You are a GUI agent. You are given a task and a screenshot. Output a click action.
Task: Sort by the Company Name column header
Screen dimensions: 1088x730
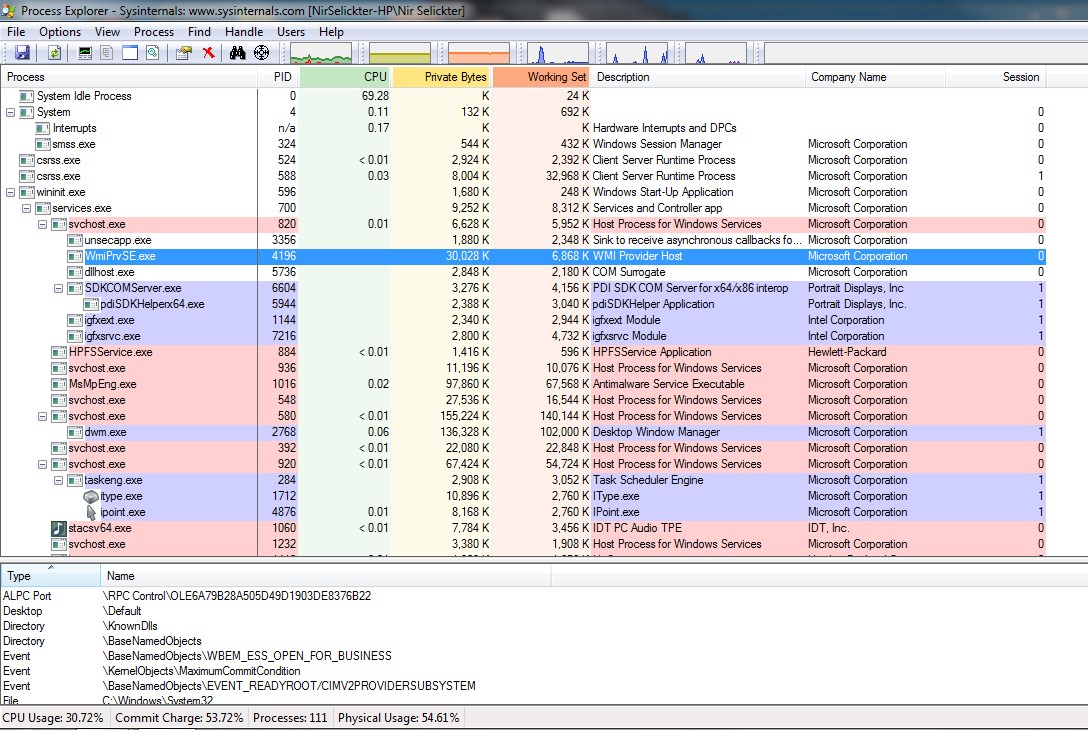pyautogui.click(x=875, y=77)
